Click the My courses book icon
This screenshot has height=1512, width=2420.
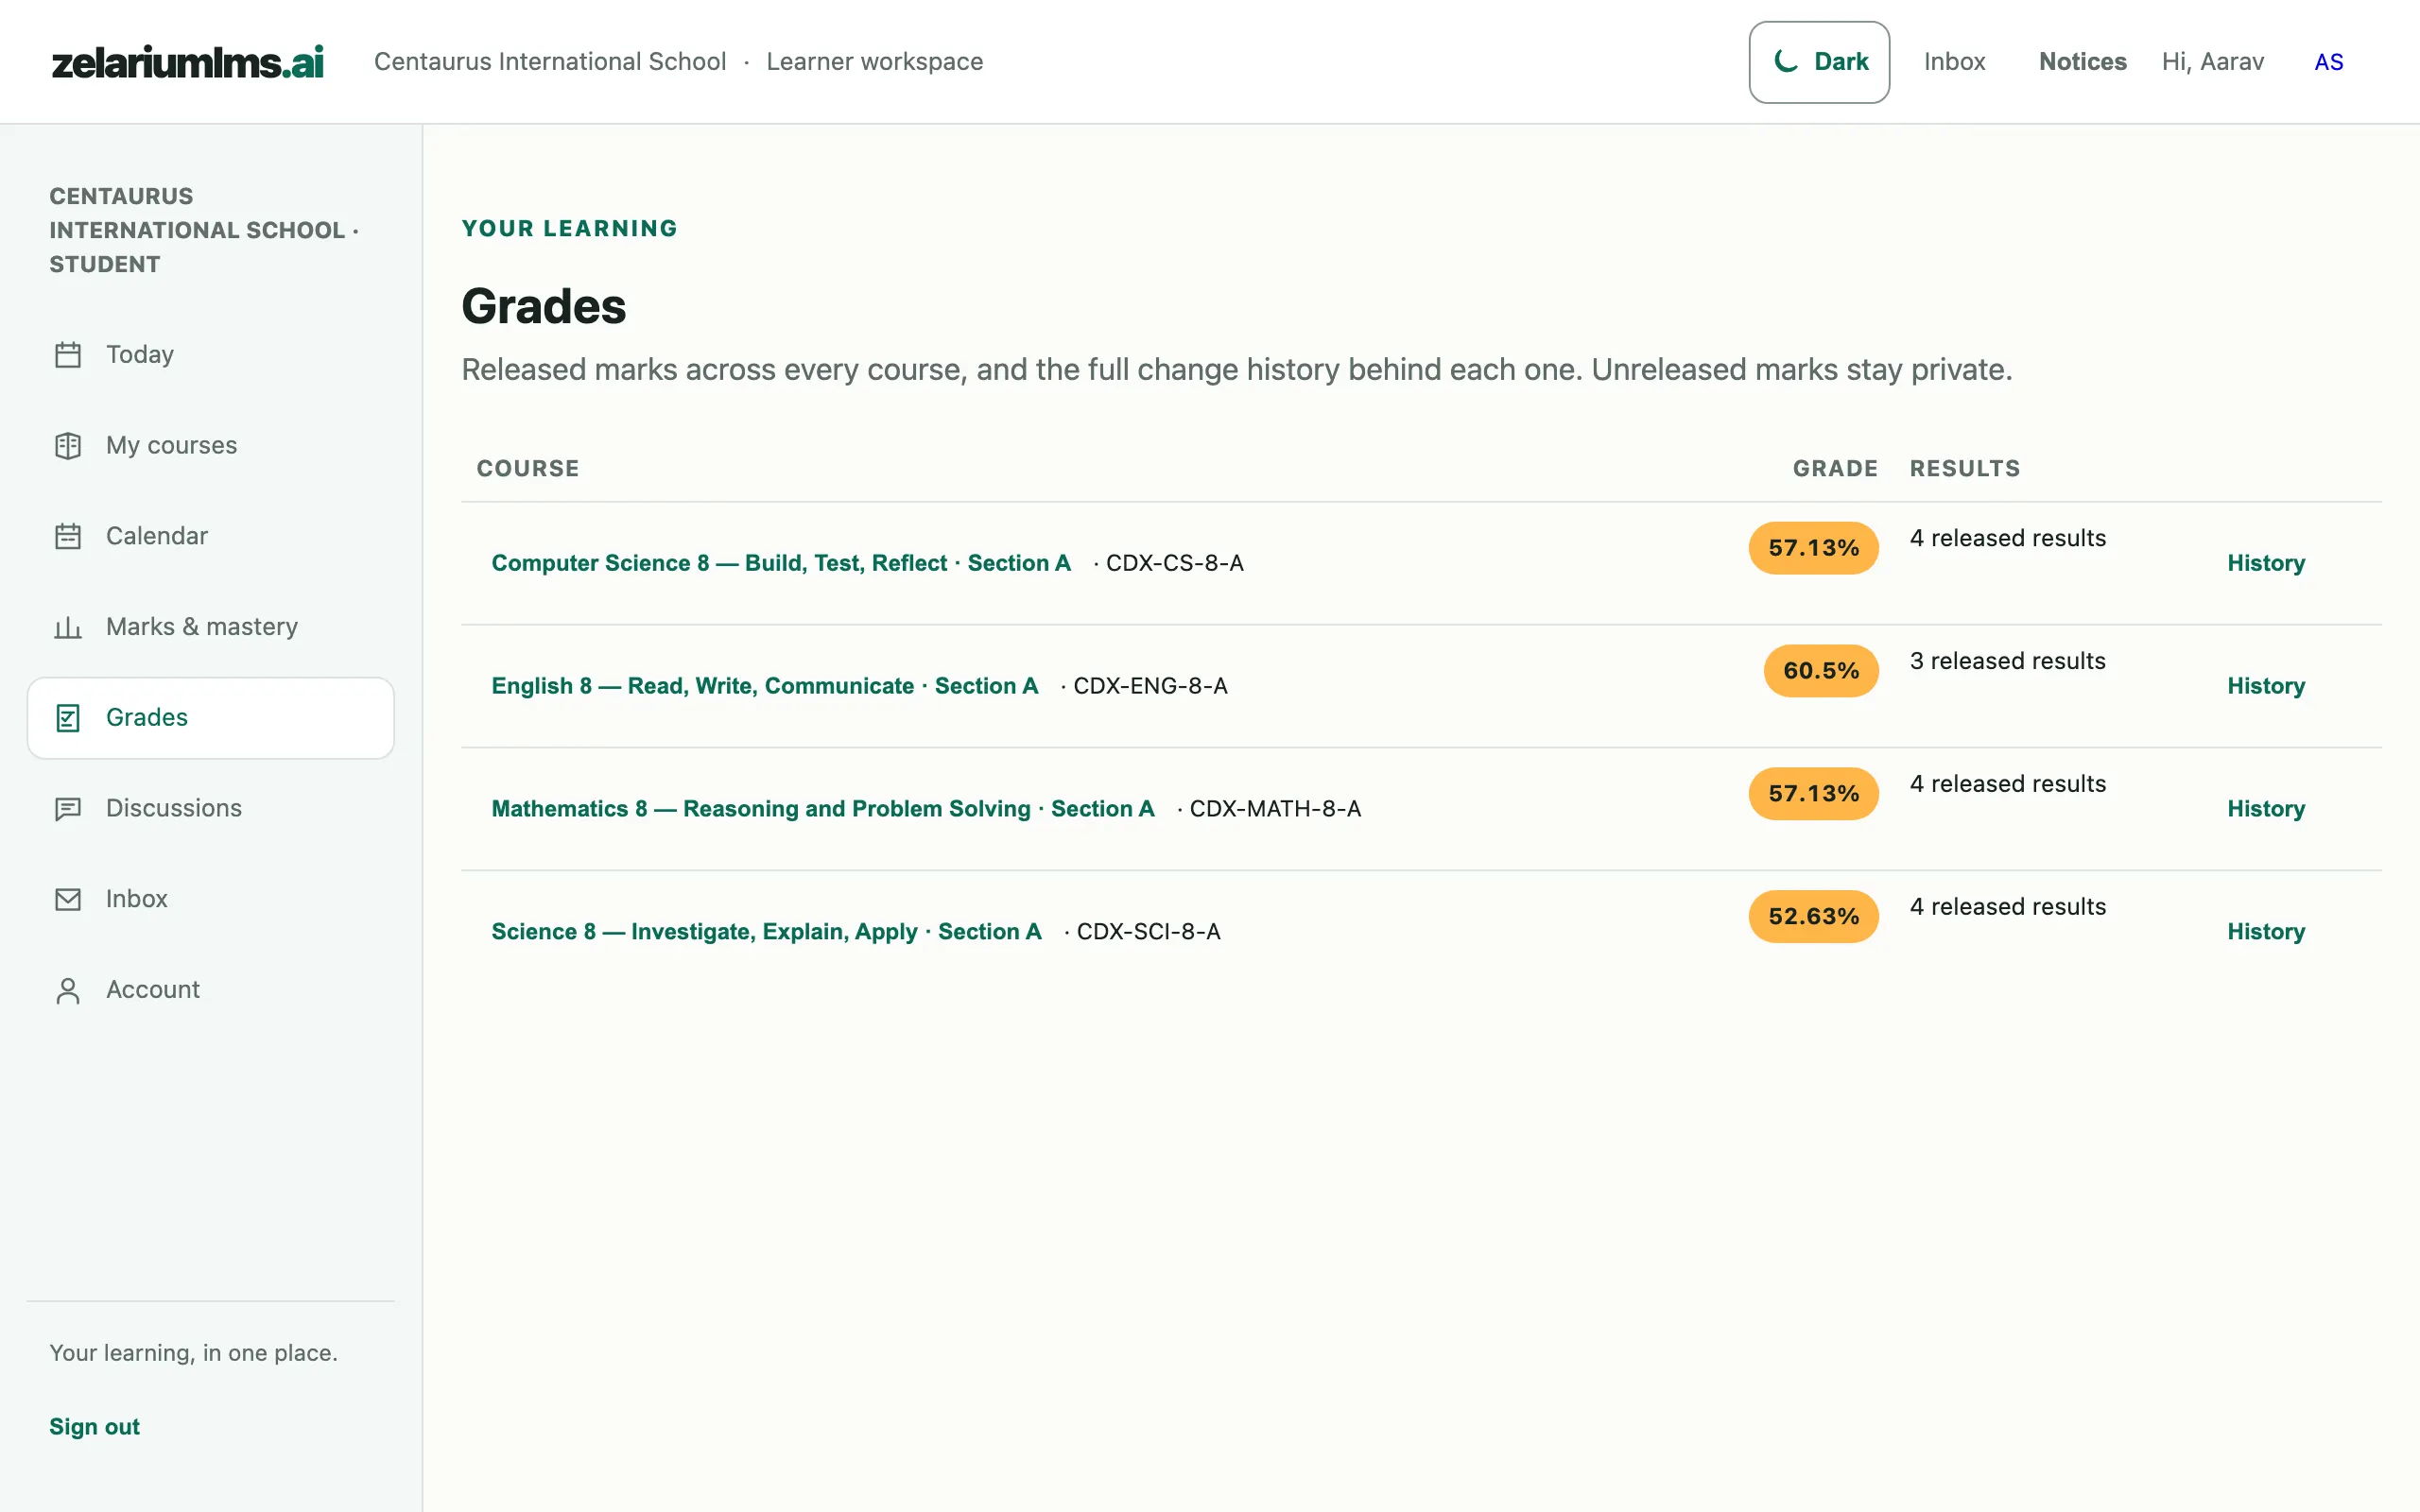(68, 446)
